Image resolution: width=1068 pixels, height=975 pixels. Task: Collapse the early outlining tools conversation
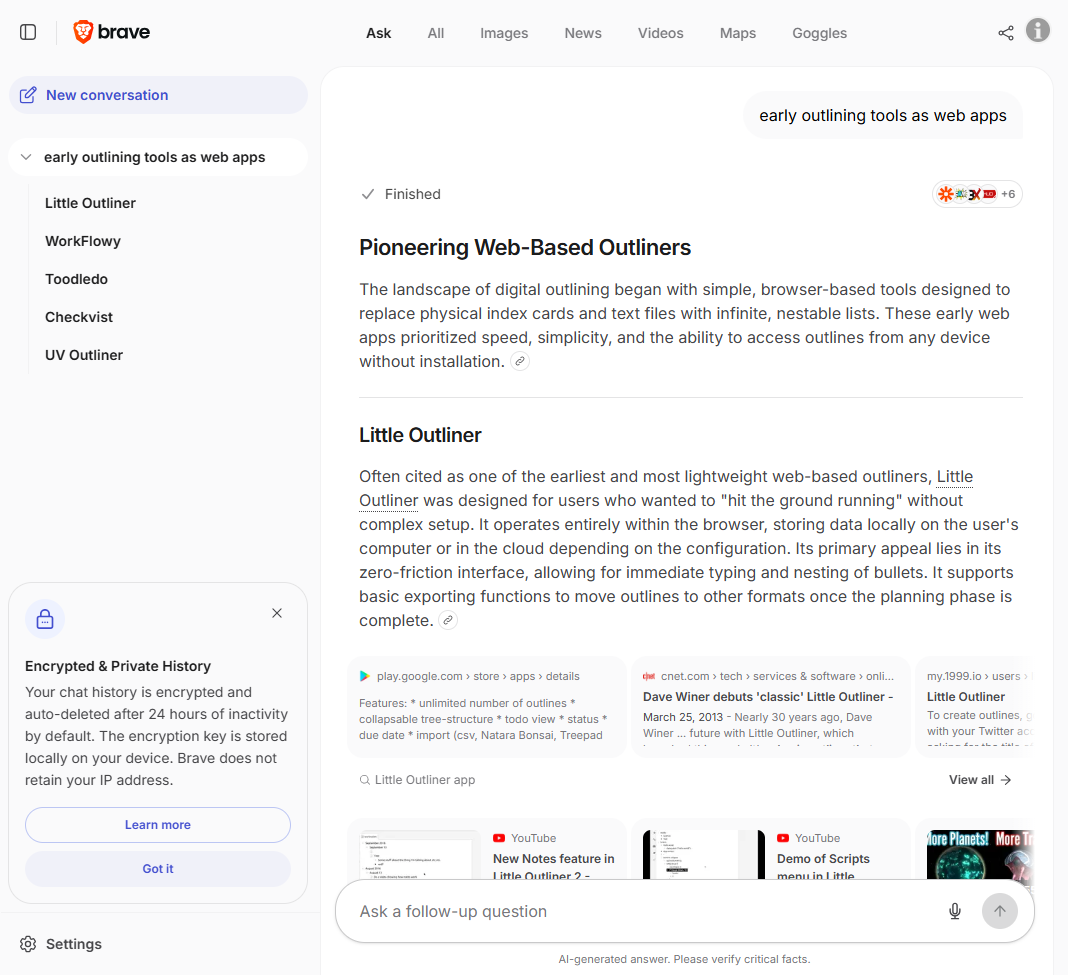(x=26, y=157)
